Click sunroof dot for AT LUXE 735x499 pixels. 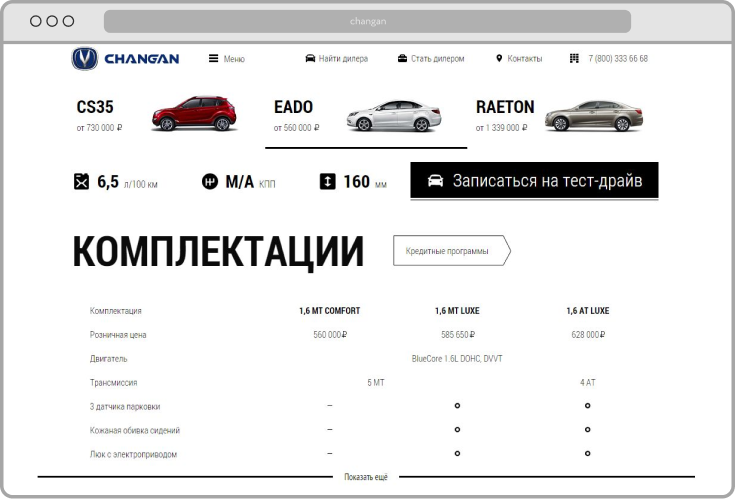click(x=587, y=454)
